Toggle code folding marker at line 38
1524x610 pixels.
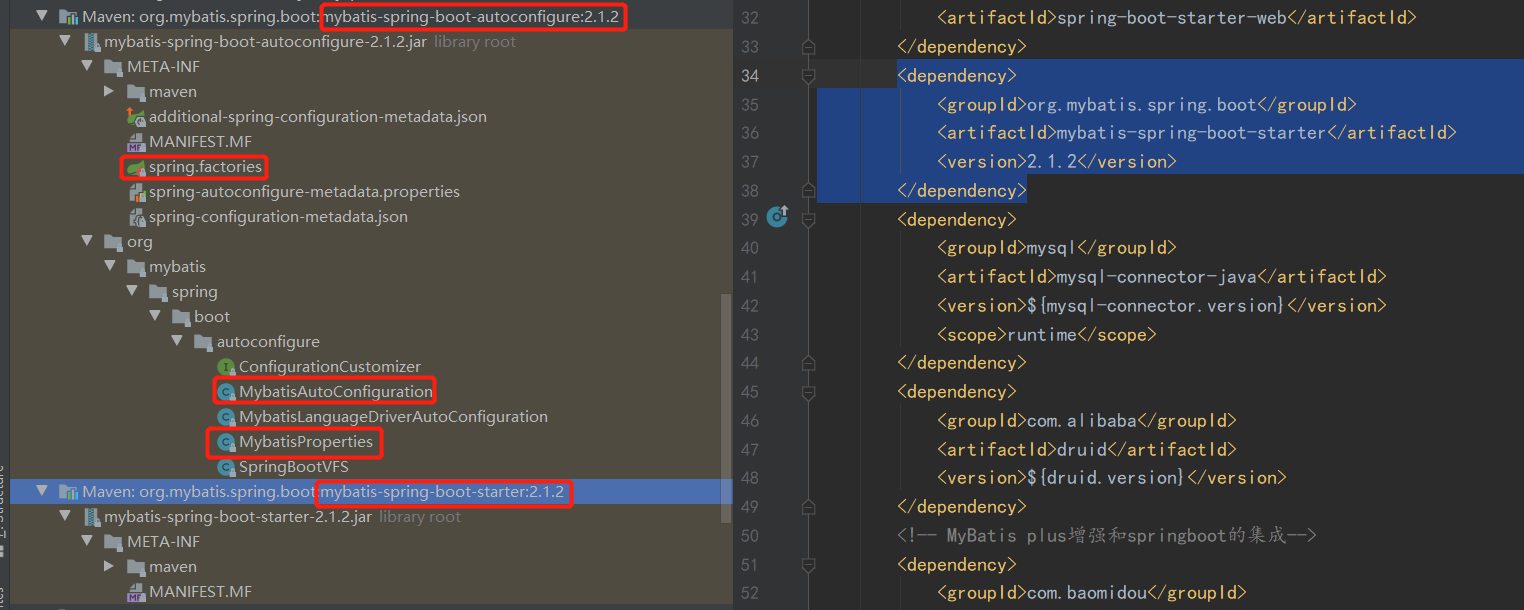click(x=808, y=190)
